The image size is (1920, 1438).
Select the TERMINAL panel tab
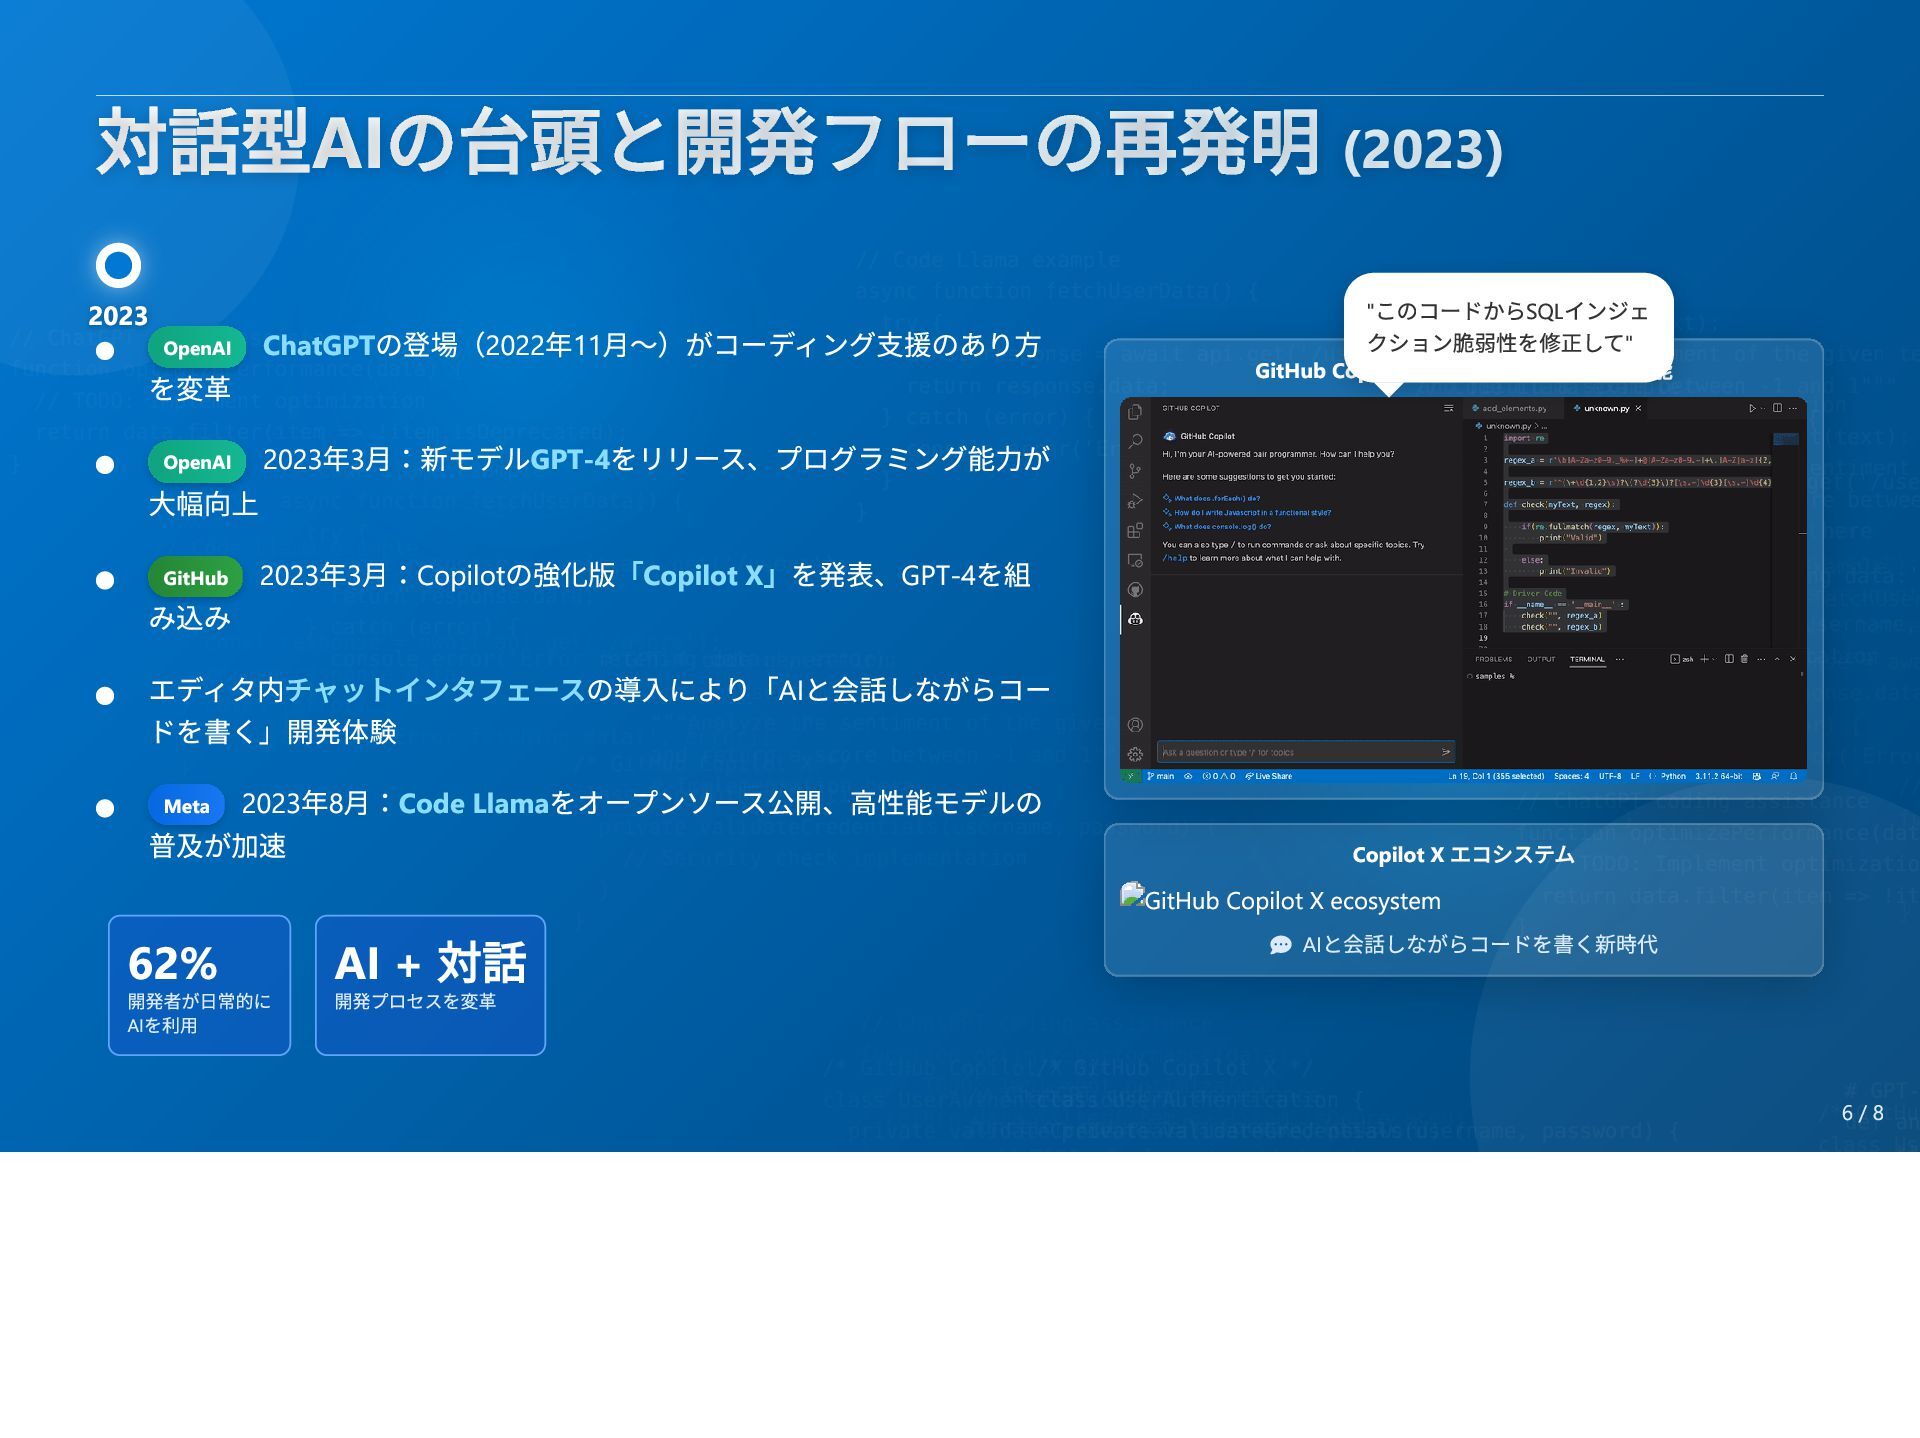click(1587, 659)
